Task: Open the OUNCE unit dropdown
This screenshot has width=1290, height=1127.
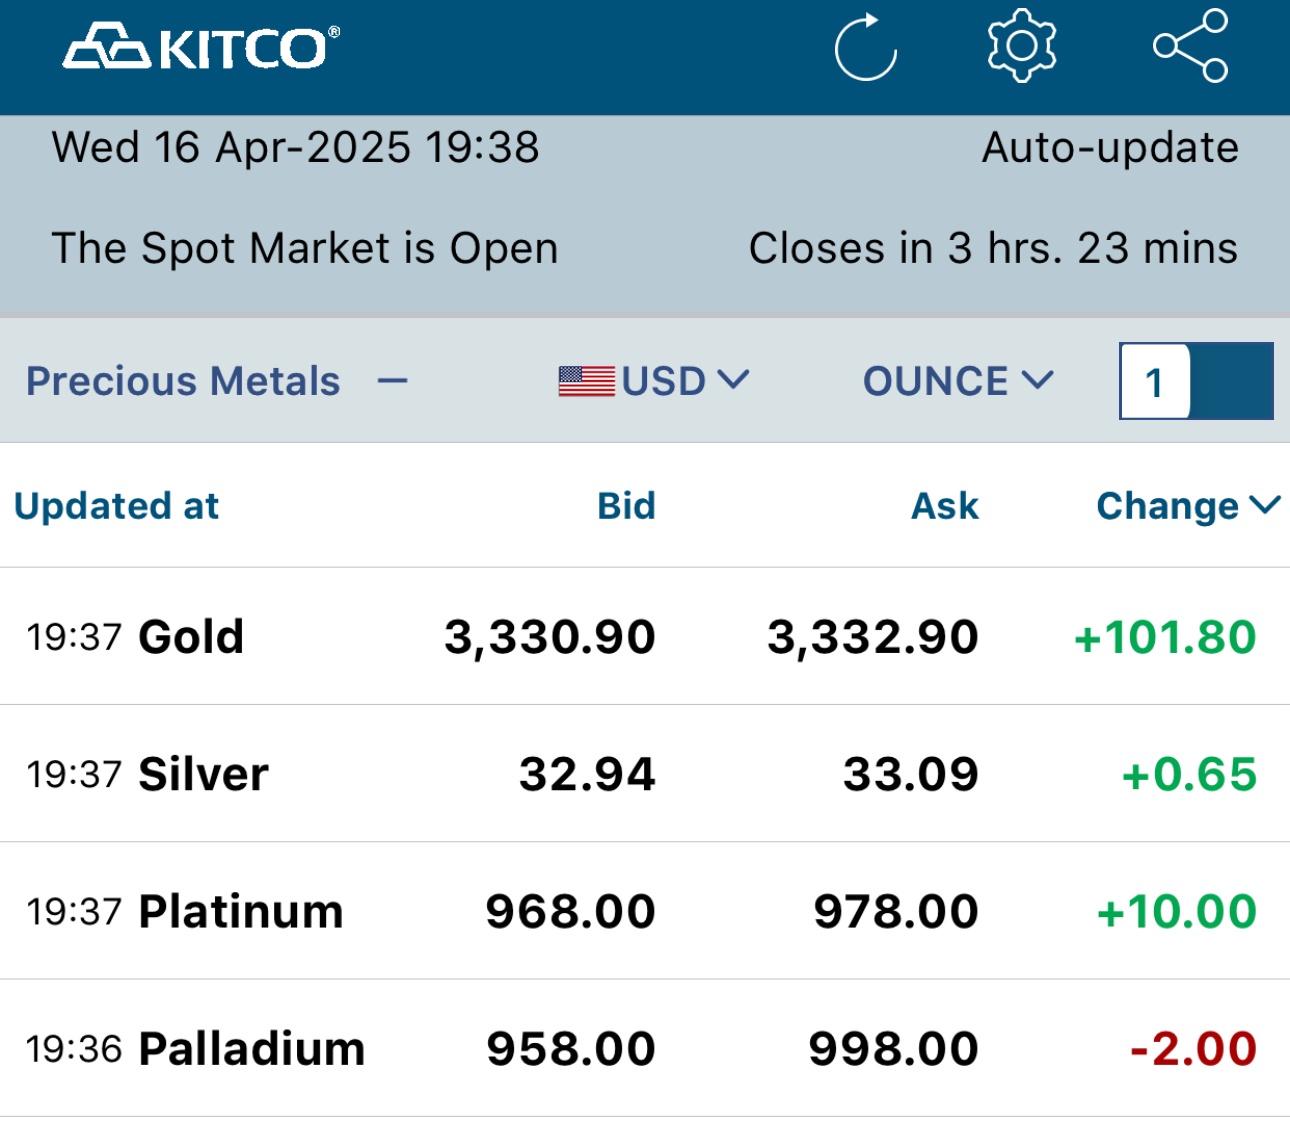Action: (957, 381)
